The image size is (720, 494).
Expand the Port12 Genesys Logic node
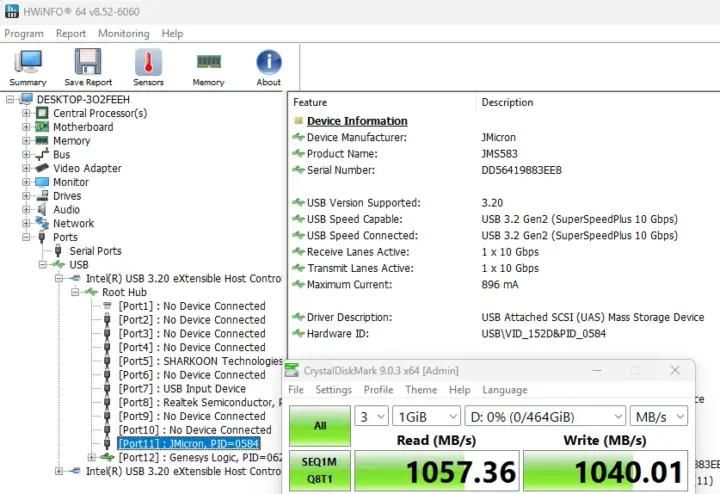coord(91,457)
